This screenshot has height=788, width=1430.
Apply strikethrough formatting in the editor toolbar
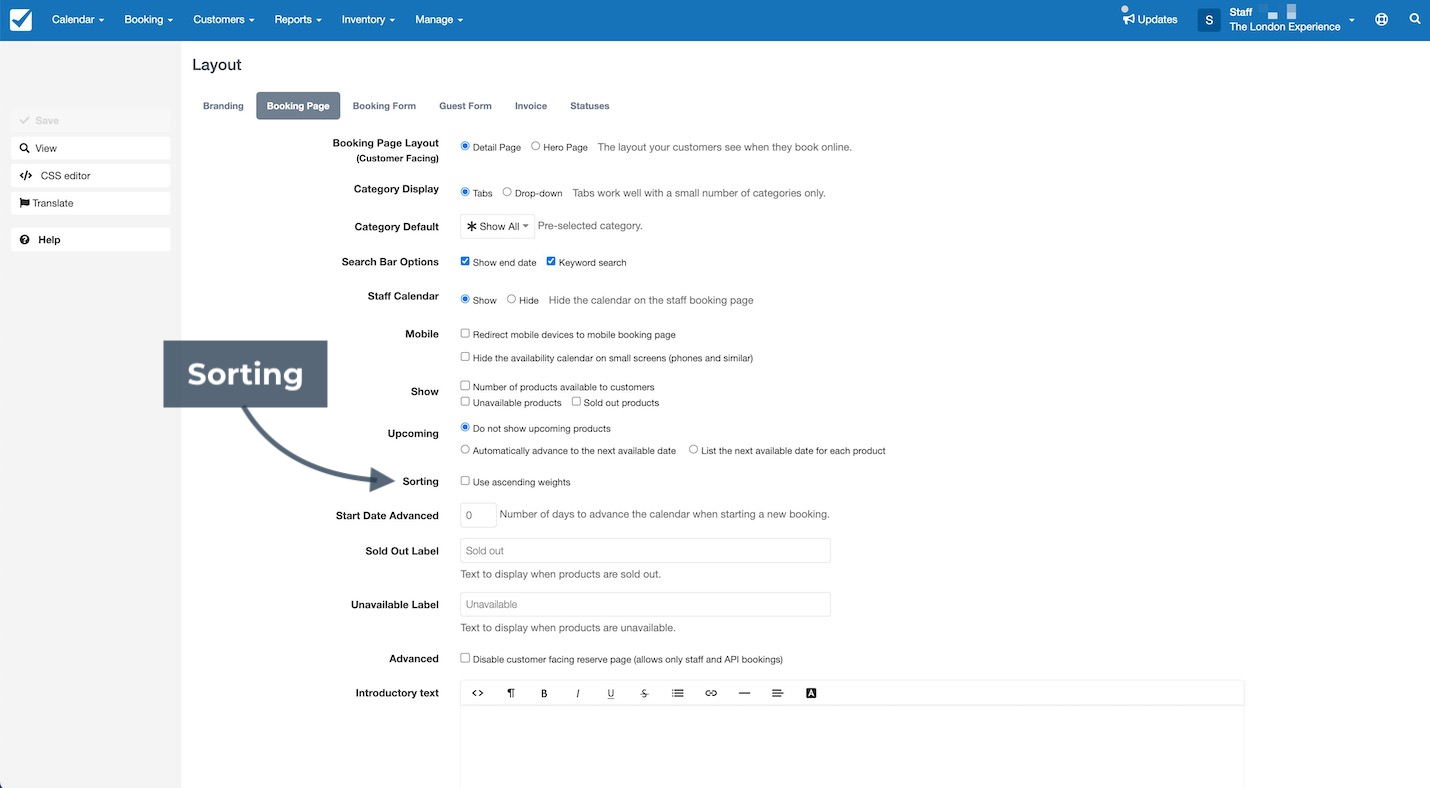644,693
